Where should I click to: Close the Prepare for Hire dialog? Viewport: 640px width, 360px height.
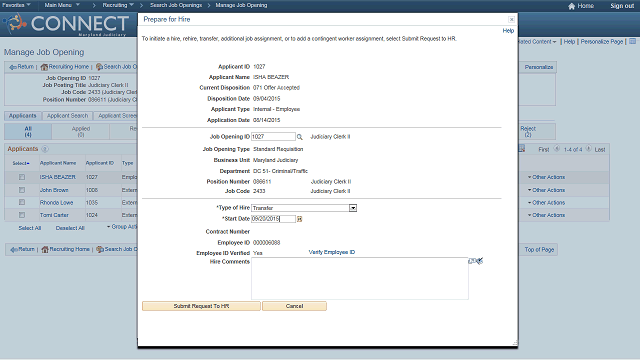511,20
